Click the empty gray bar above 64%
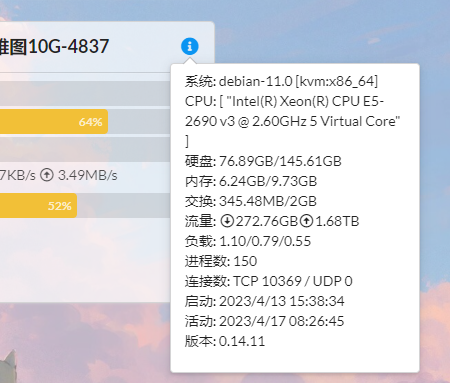This screenshot has height=383, width=450. 85,94
